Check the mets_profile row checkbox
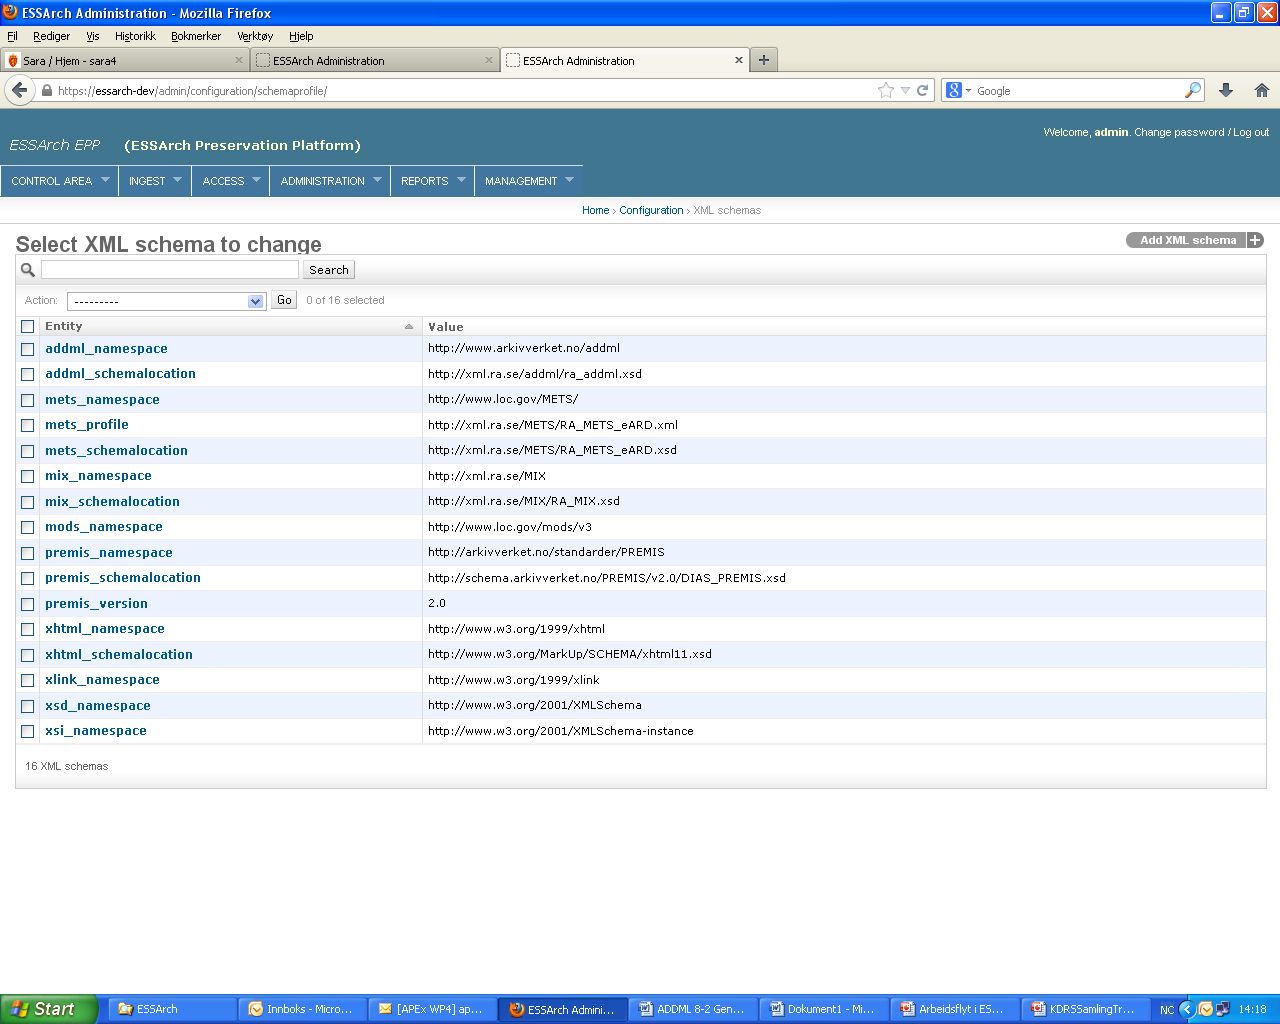The image size is (1280, 1024). [x=28, y=425]
